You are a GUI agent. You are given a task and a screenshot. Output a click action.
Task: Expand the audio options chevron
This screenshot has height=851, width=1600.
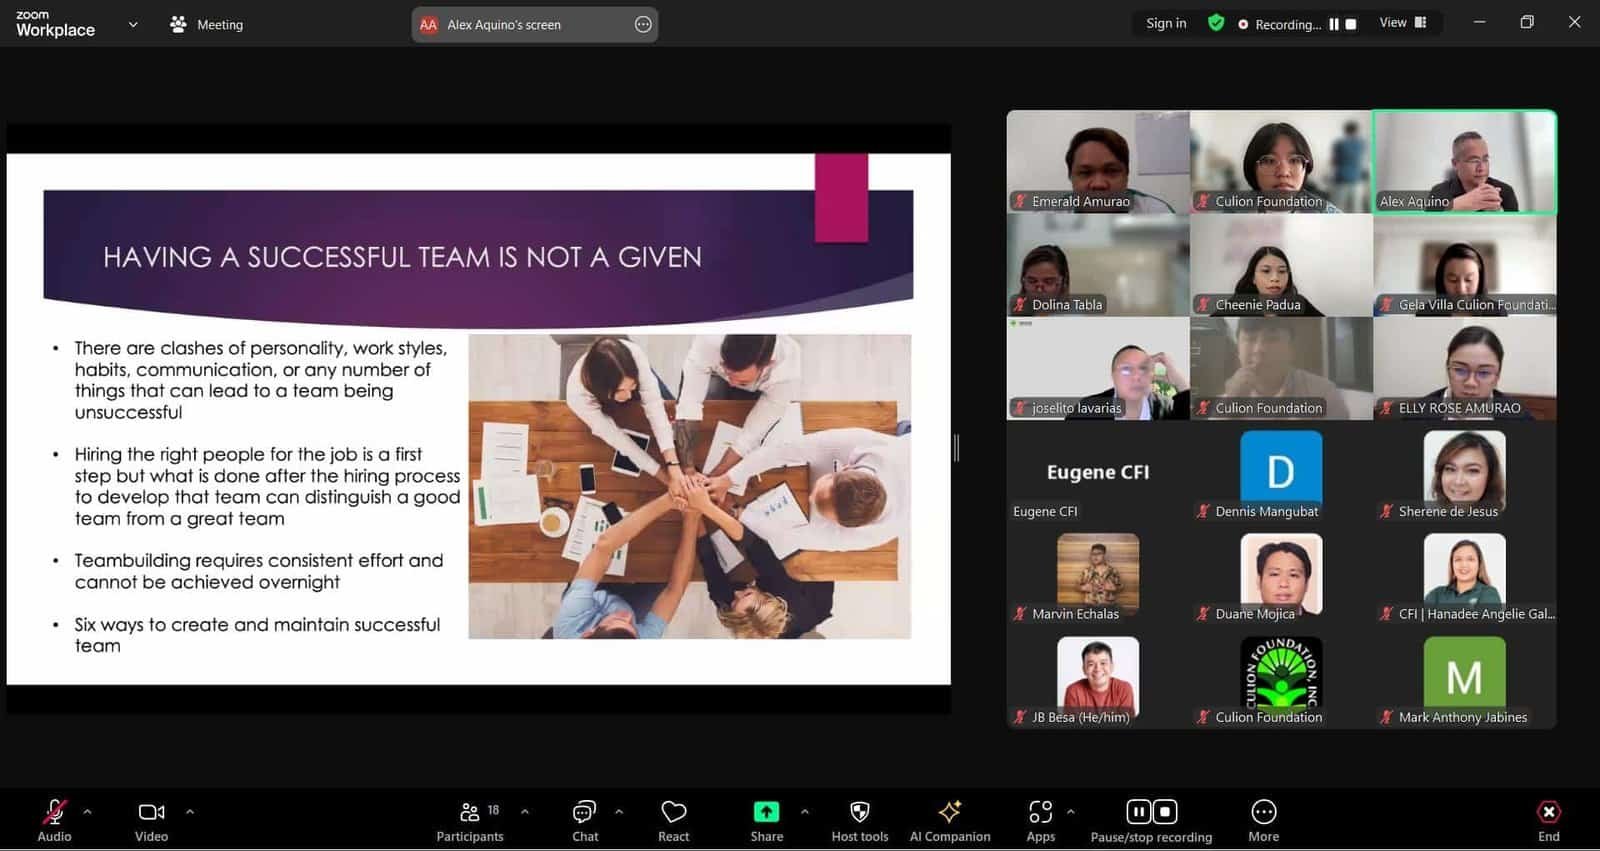[x=88, y=812]
